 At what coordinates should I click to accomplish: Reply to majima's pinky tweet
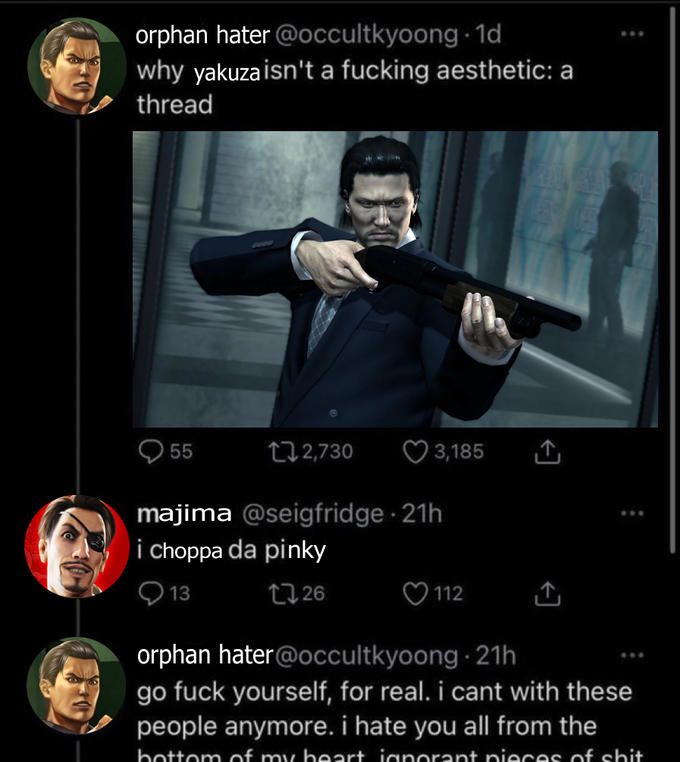point(151,593)
